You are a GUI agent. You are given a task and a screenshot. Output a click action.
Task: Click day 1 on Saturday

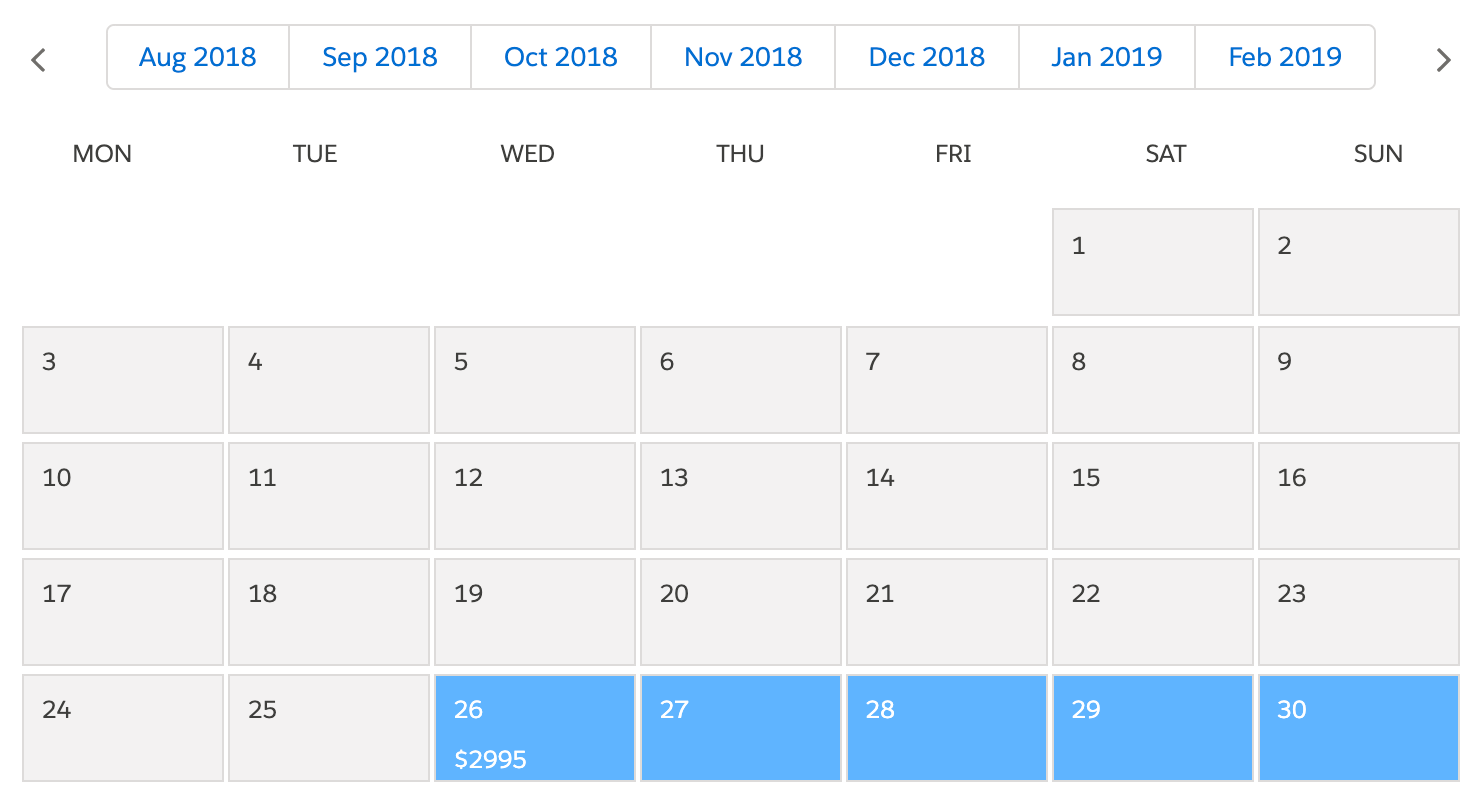coord(1153,262)
